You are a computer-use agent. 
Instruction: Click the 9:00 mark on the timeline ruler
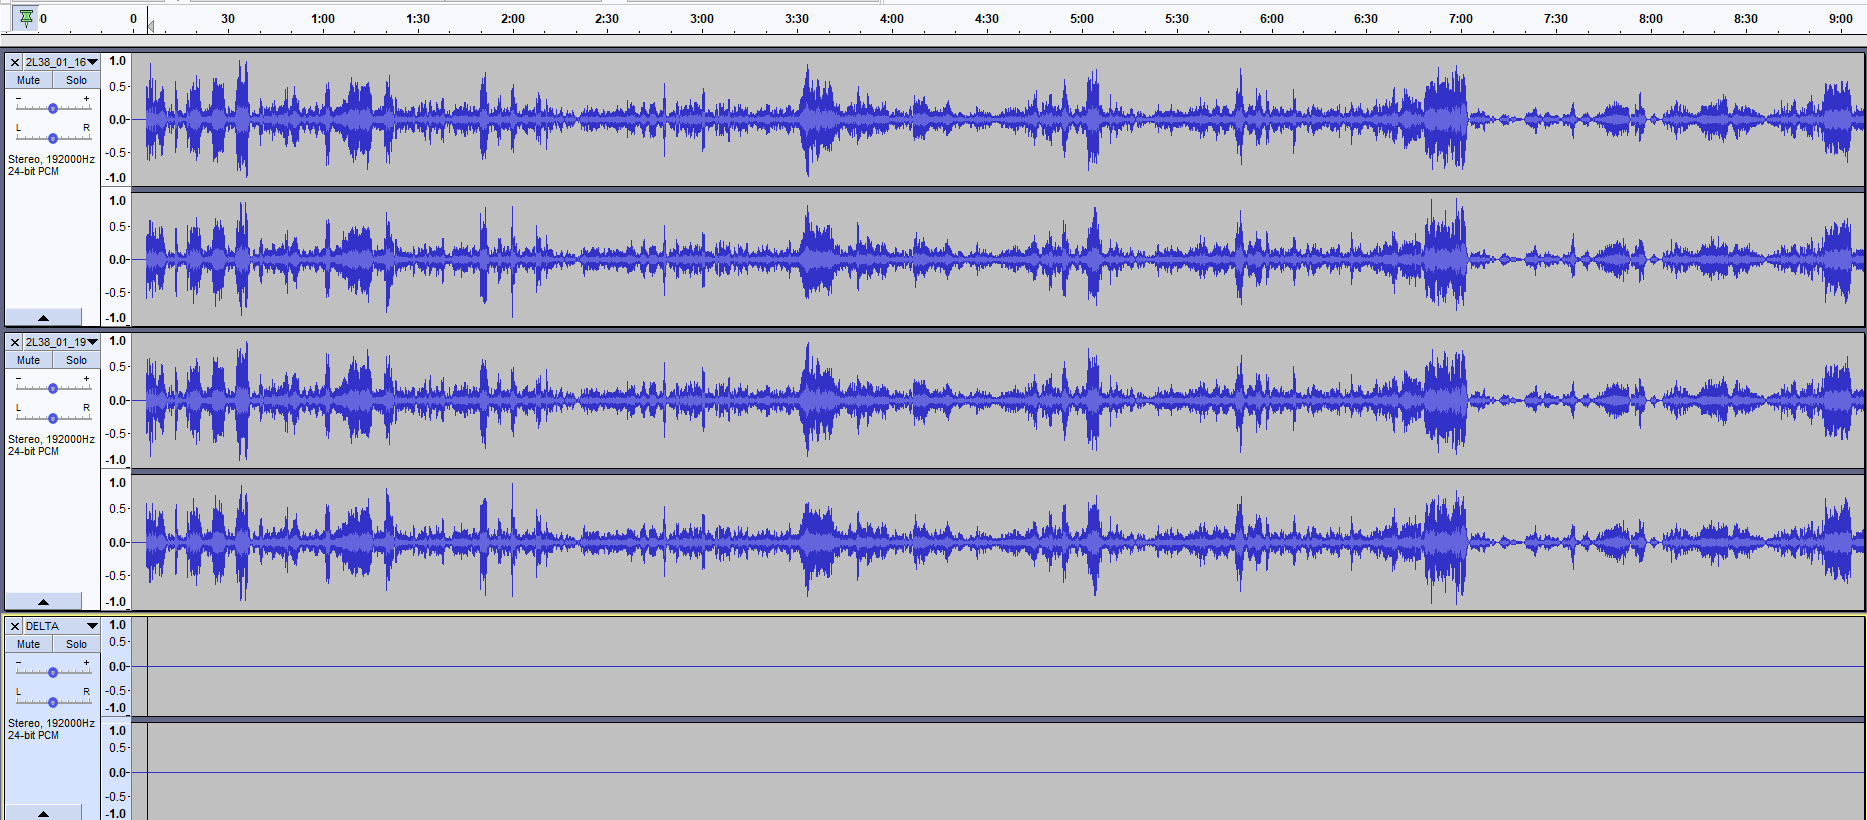click(1841, 19)
